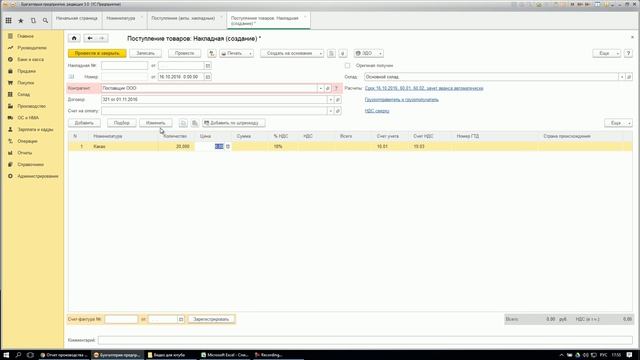Open calendar for Счет-фактура date field
The height and width of the screenshot is (360, 640).
(x=181, y=319)
